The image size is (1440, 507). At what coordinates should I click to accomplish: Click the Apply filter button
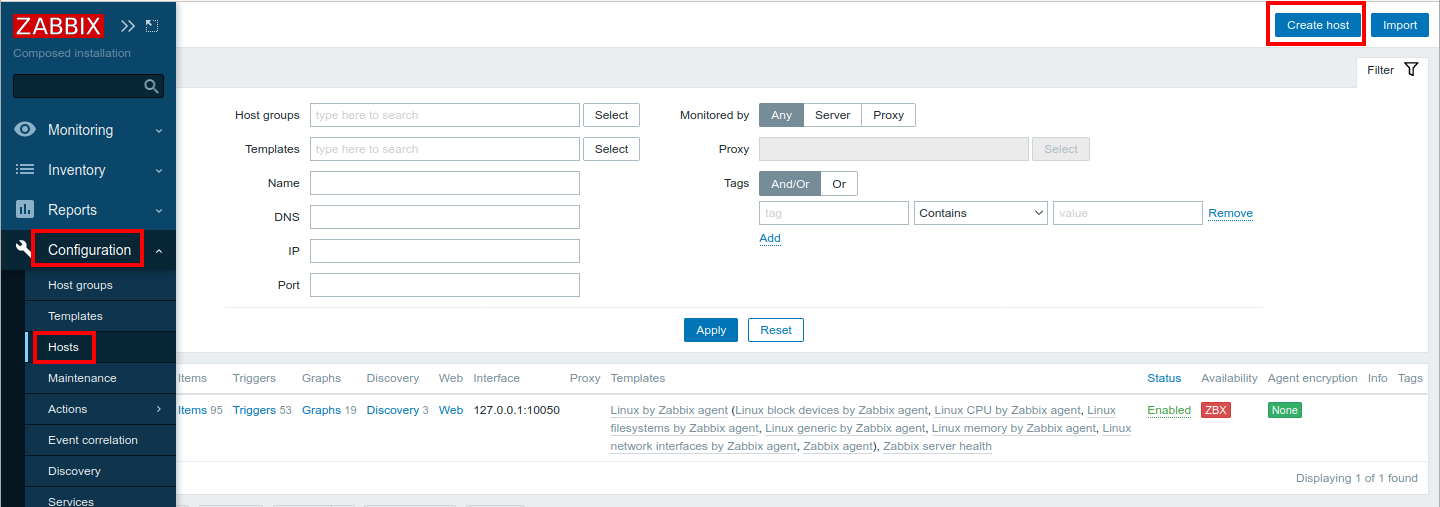coord(711,330)
